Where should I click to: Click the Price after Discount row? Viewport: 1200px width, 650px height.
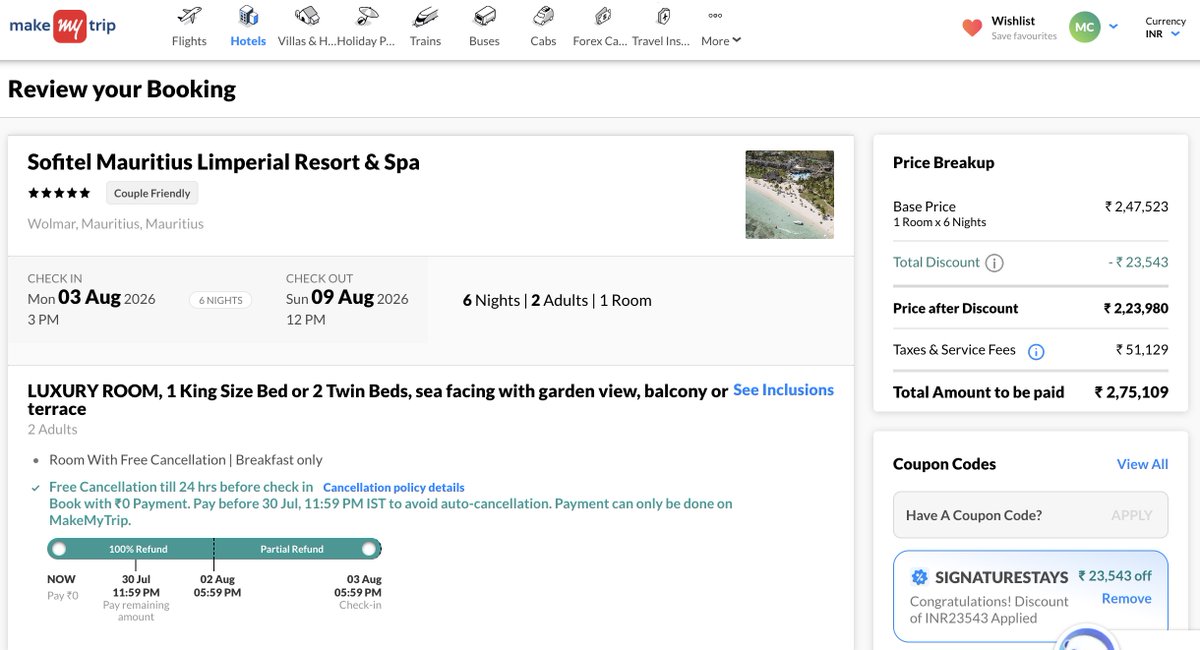coord(1030,308)
